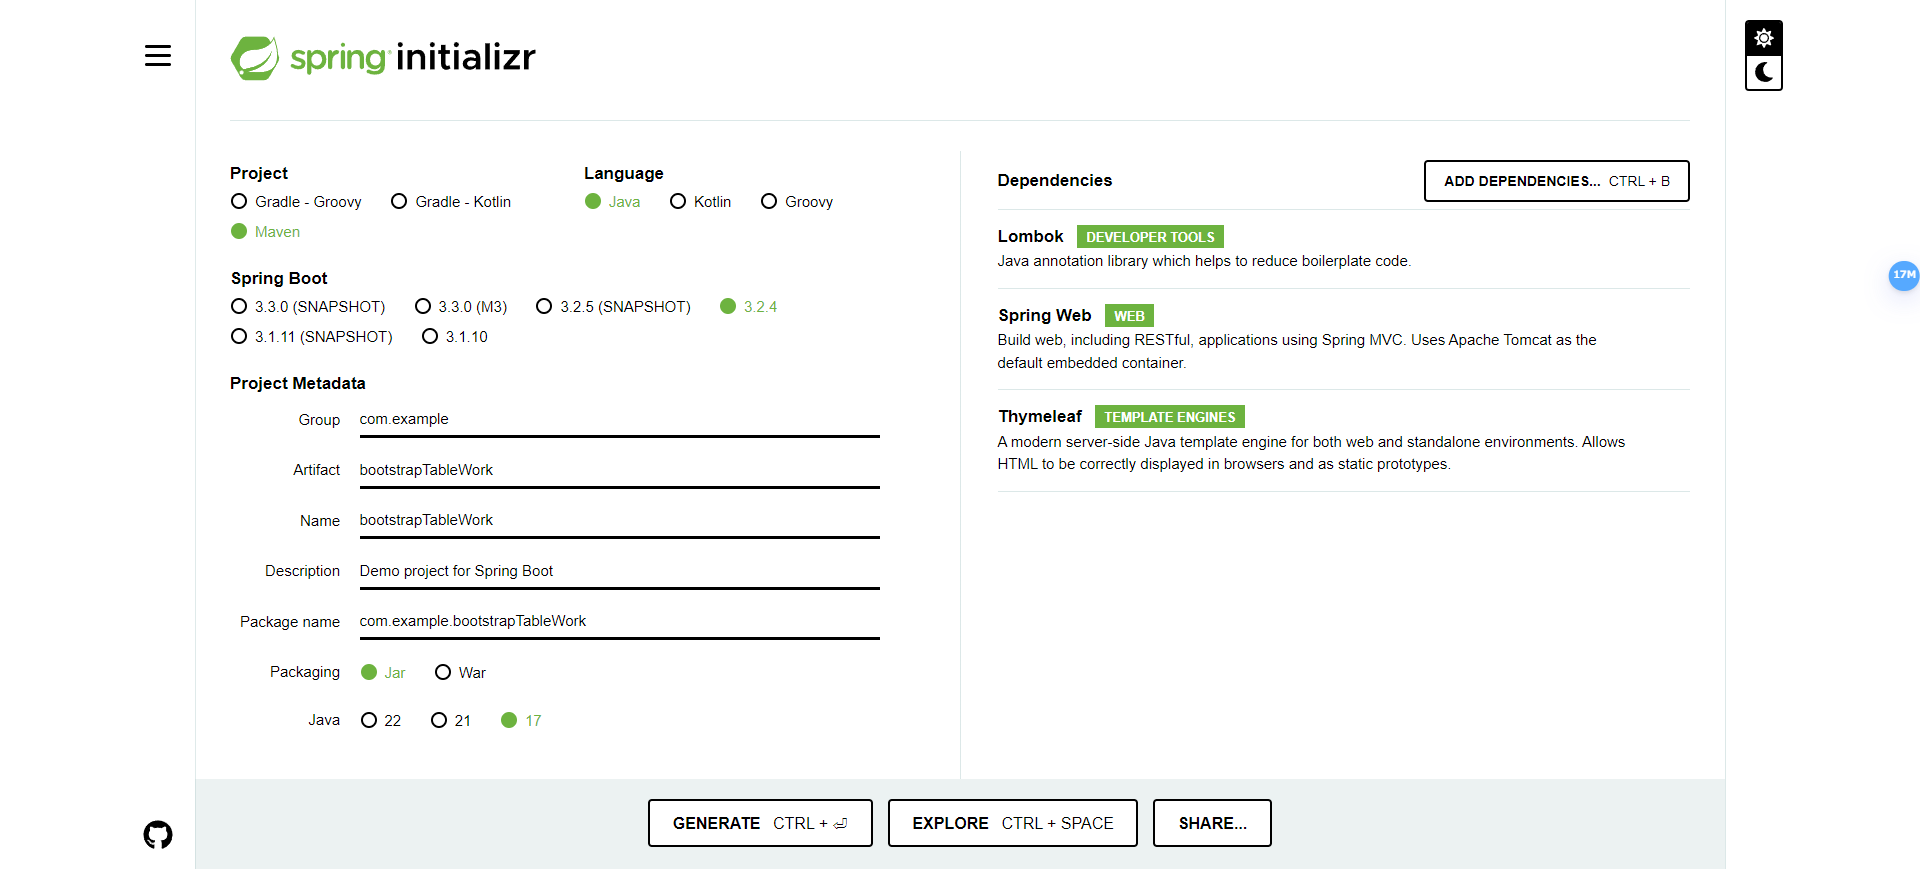Image resolution: width=1920 pixels, height=869 pixels.
Task: Select Spring Boot 3.2.5 (SNAPSHOT)
Action: (x=613, y=307)
